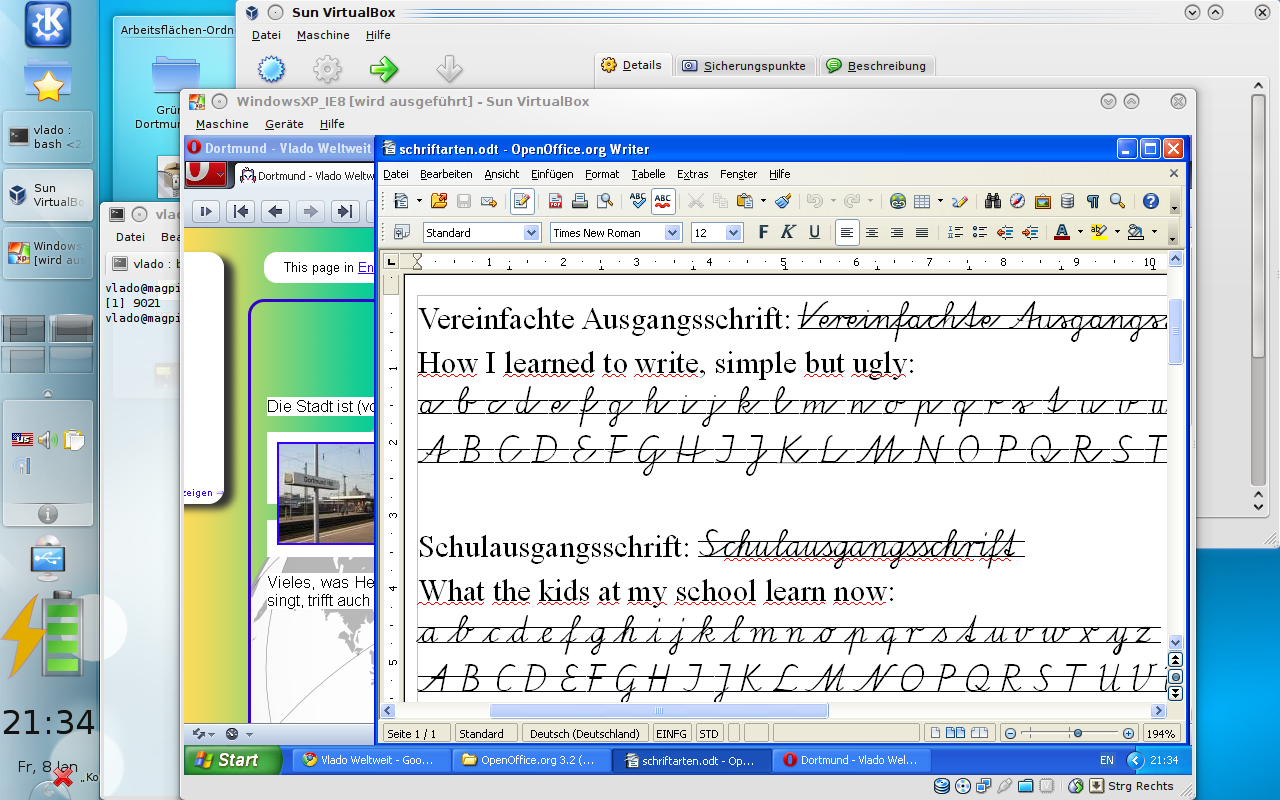Switch to OpenOffice.org 3.2 folder taskbar button
1280x800 pixels.
tap(531, 760)
